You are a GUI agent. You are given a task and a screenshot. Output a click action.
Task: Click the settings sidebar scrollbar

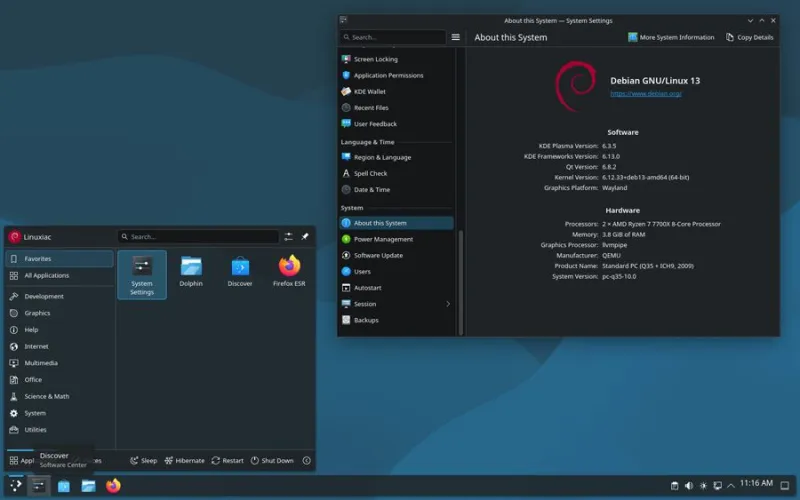pos(461,283)
